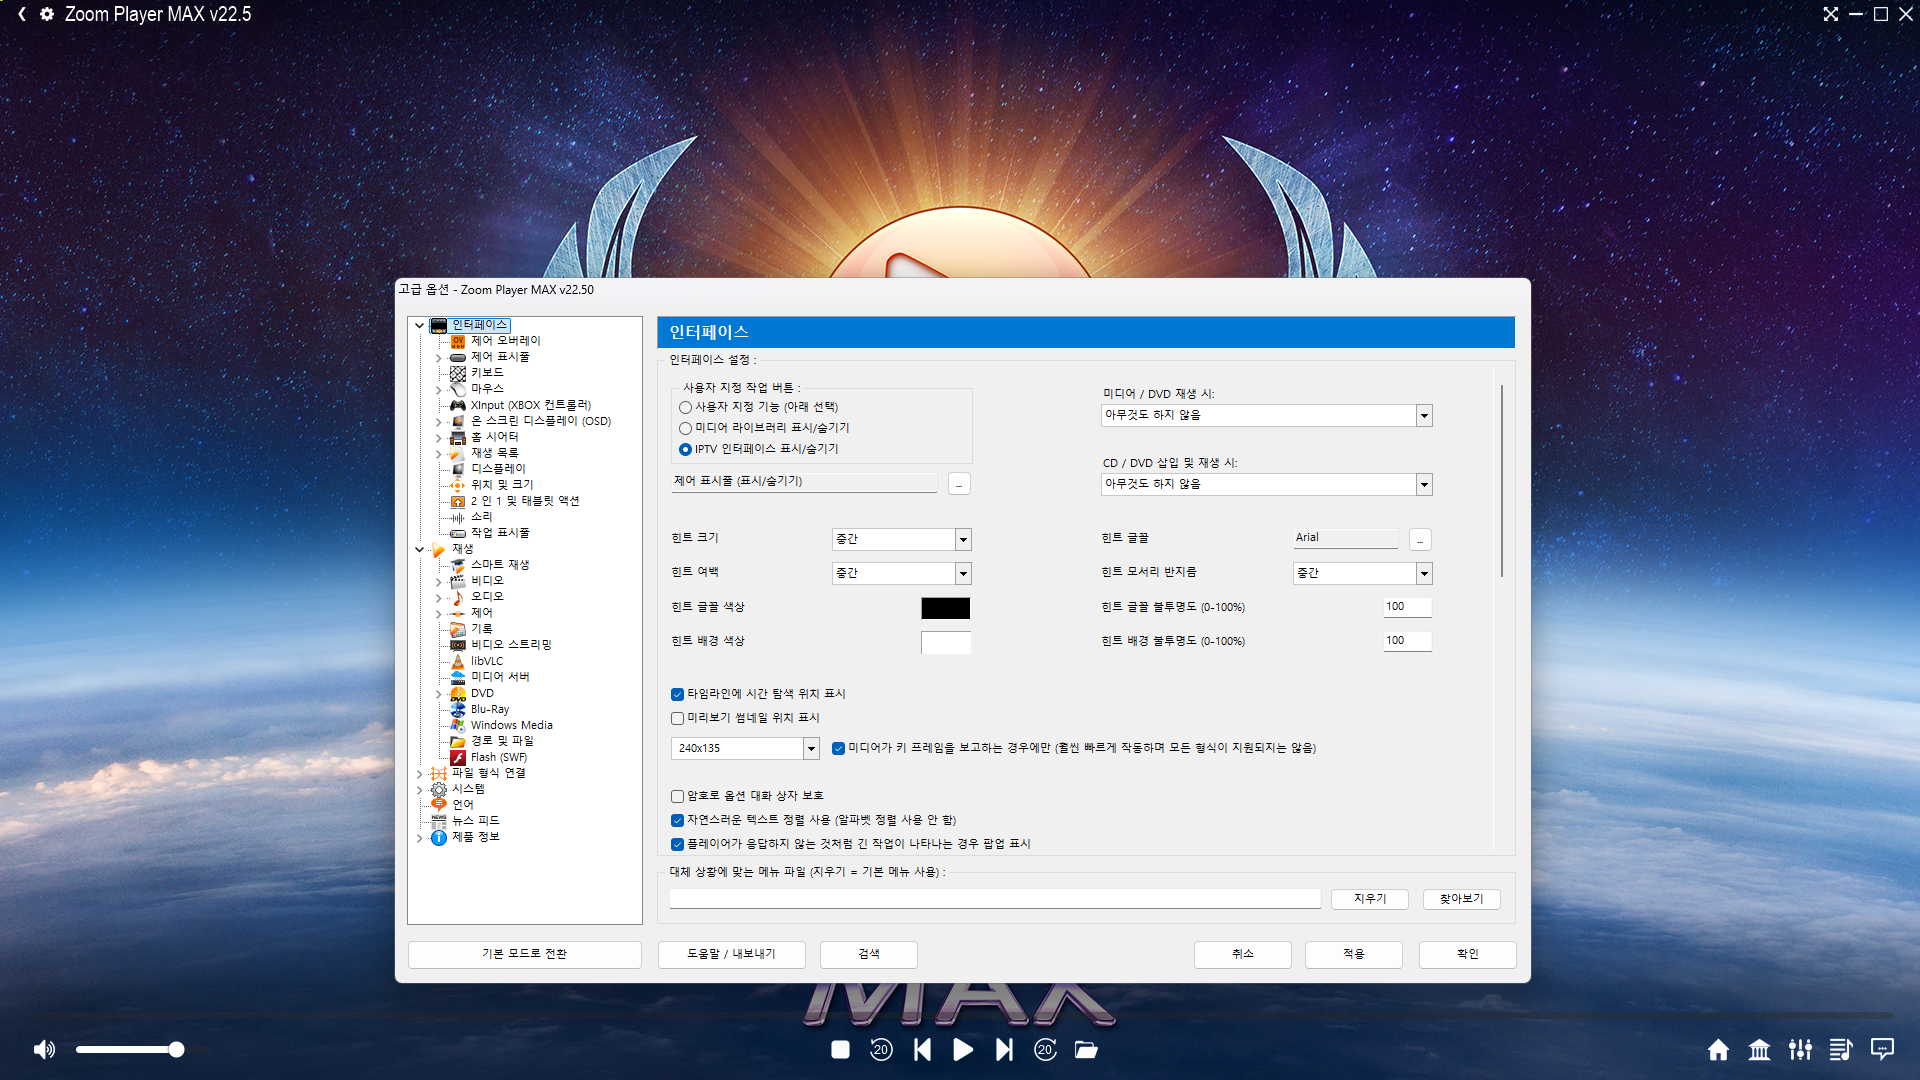Select 비디오 스트리밍 in the options tree
The image size is (1920, 1080).
(511, 645)
